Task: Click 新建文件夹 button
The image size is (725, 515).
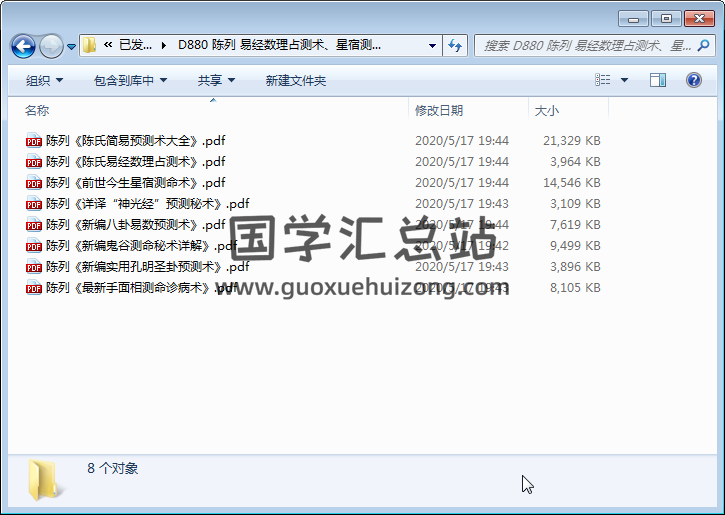Action: point(296,81)
